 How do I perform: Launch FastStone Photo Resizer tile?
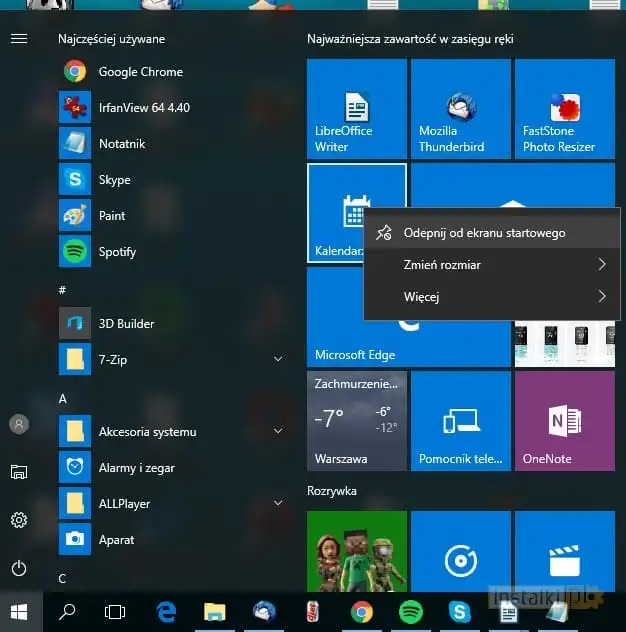pos(564,109)
